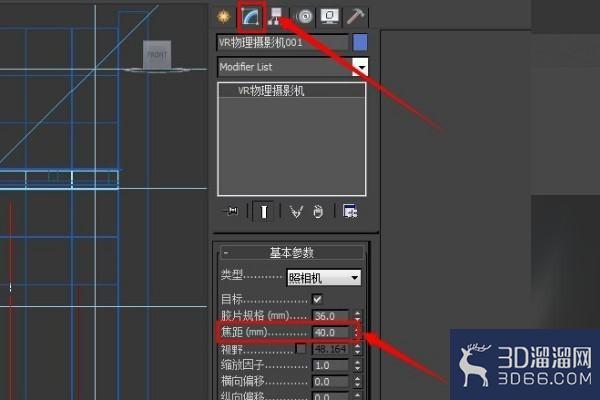Viewport: 600px width, 400px height.
Task: Open the Utilities hammer tab
Action: pos(355,16)
